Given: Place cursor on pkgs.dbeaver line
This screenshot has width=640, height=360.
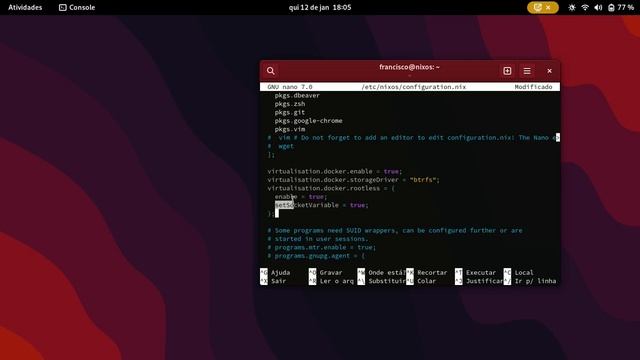Looking at the screenshot, I should (x=297, y=96).
